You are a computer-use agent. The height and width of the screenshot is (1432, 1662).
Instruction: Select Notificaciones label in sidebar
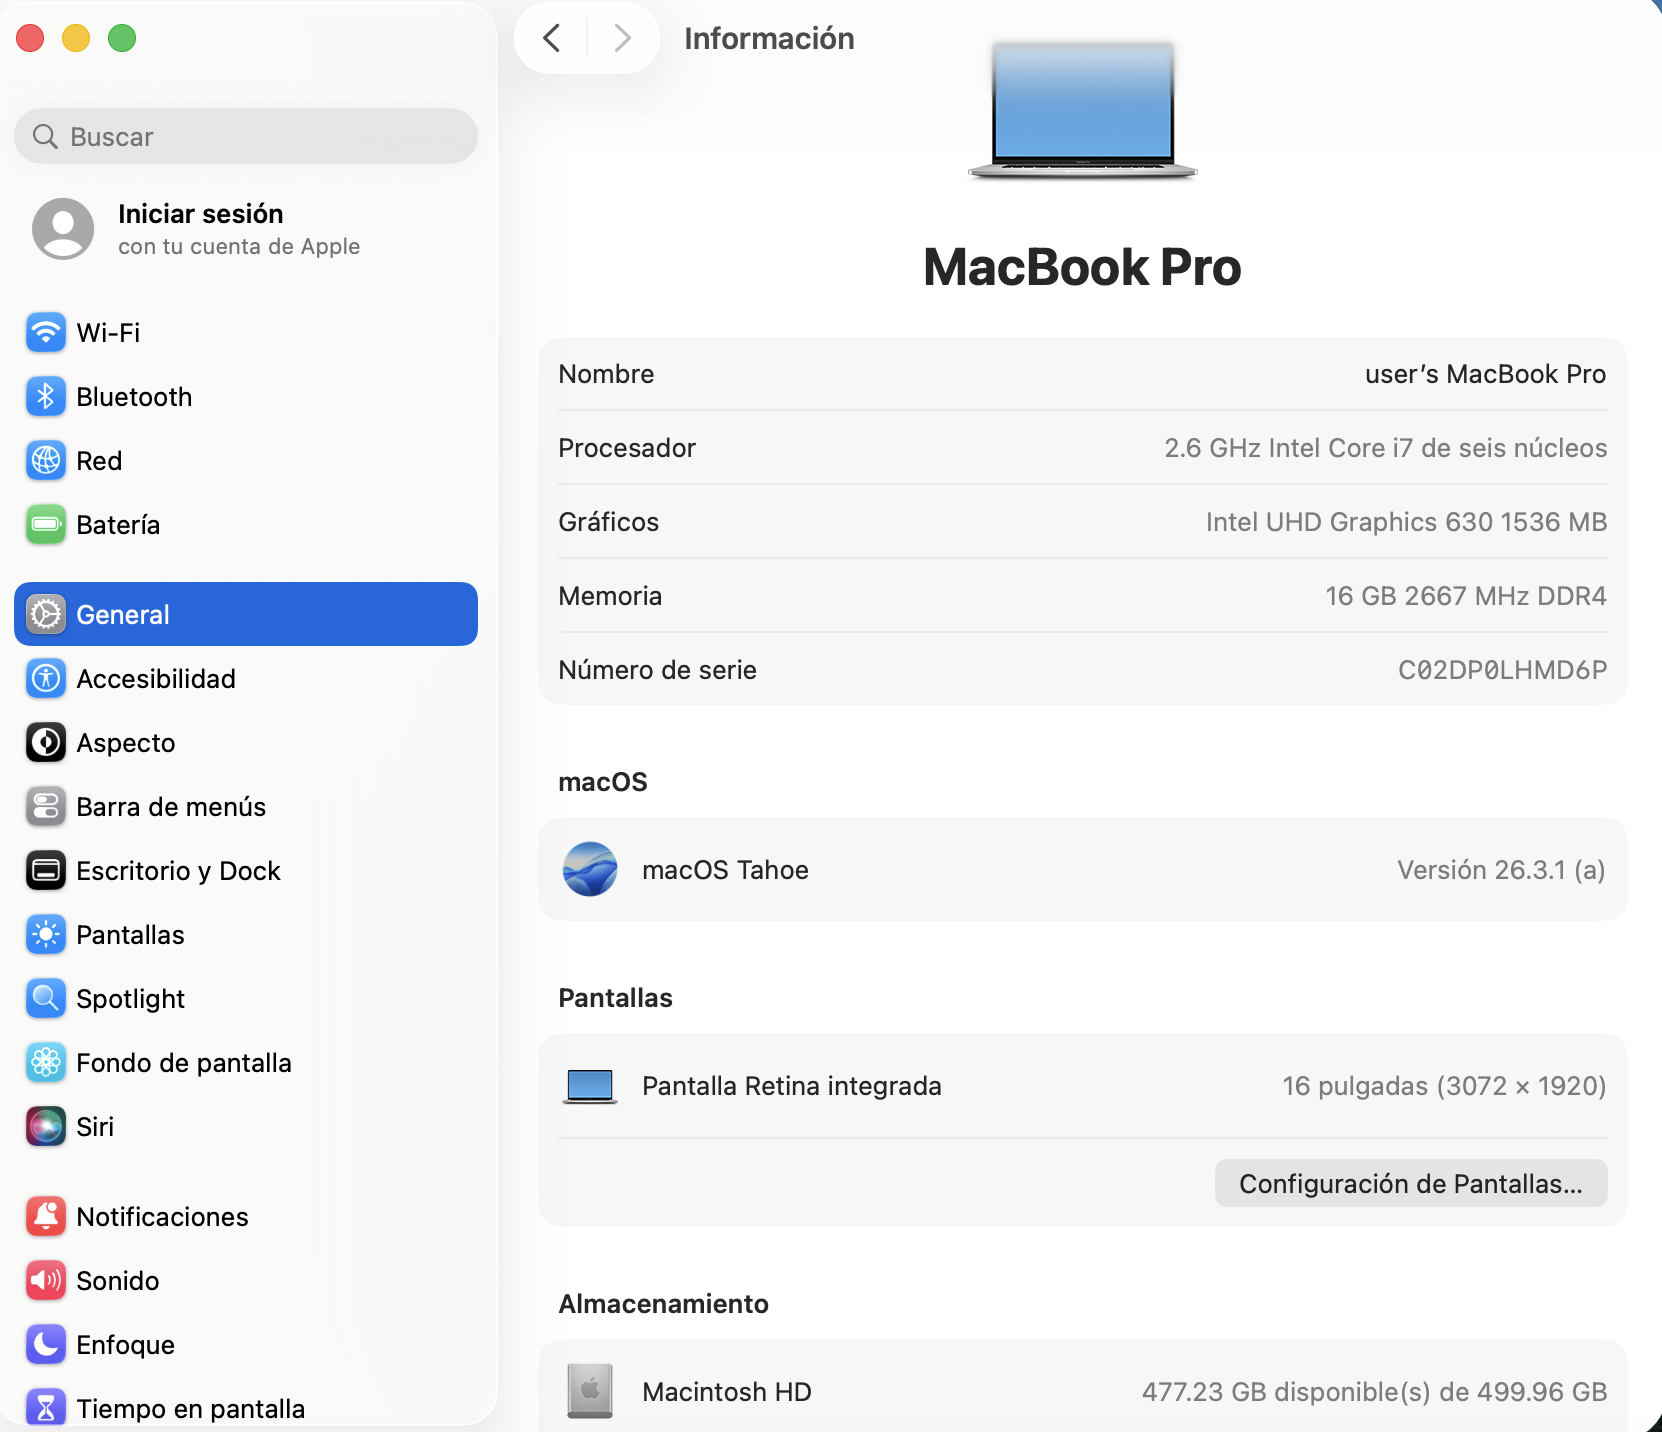pyautogui.click(x=162, y=1217)
